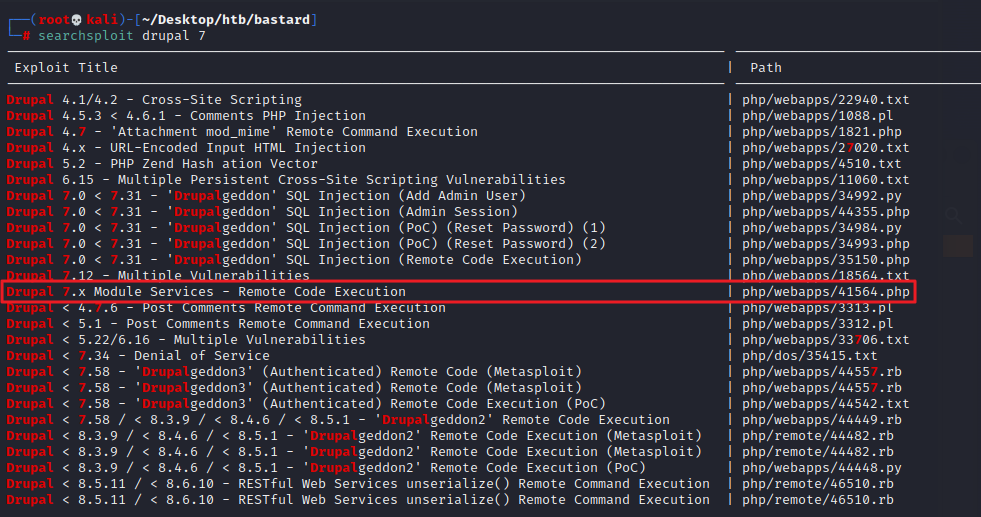981x517 pixels.
Task: Select path php/webapps/44449.rb
Action: click(x=821, y=420)
